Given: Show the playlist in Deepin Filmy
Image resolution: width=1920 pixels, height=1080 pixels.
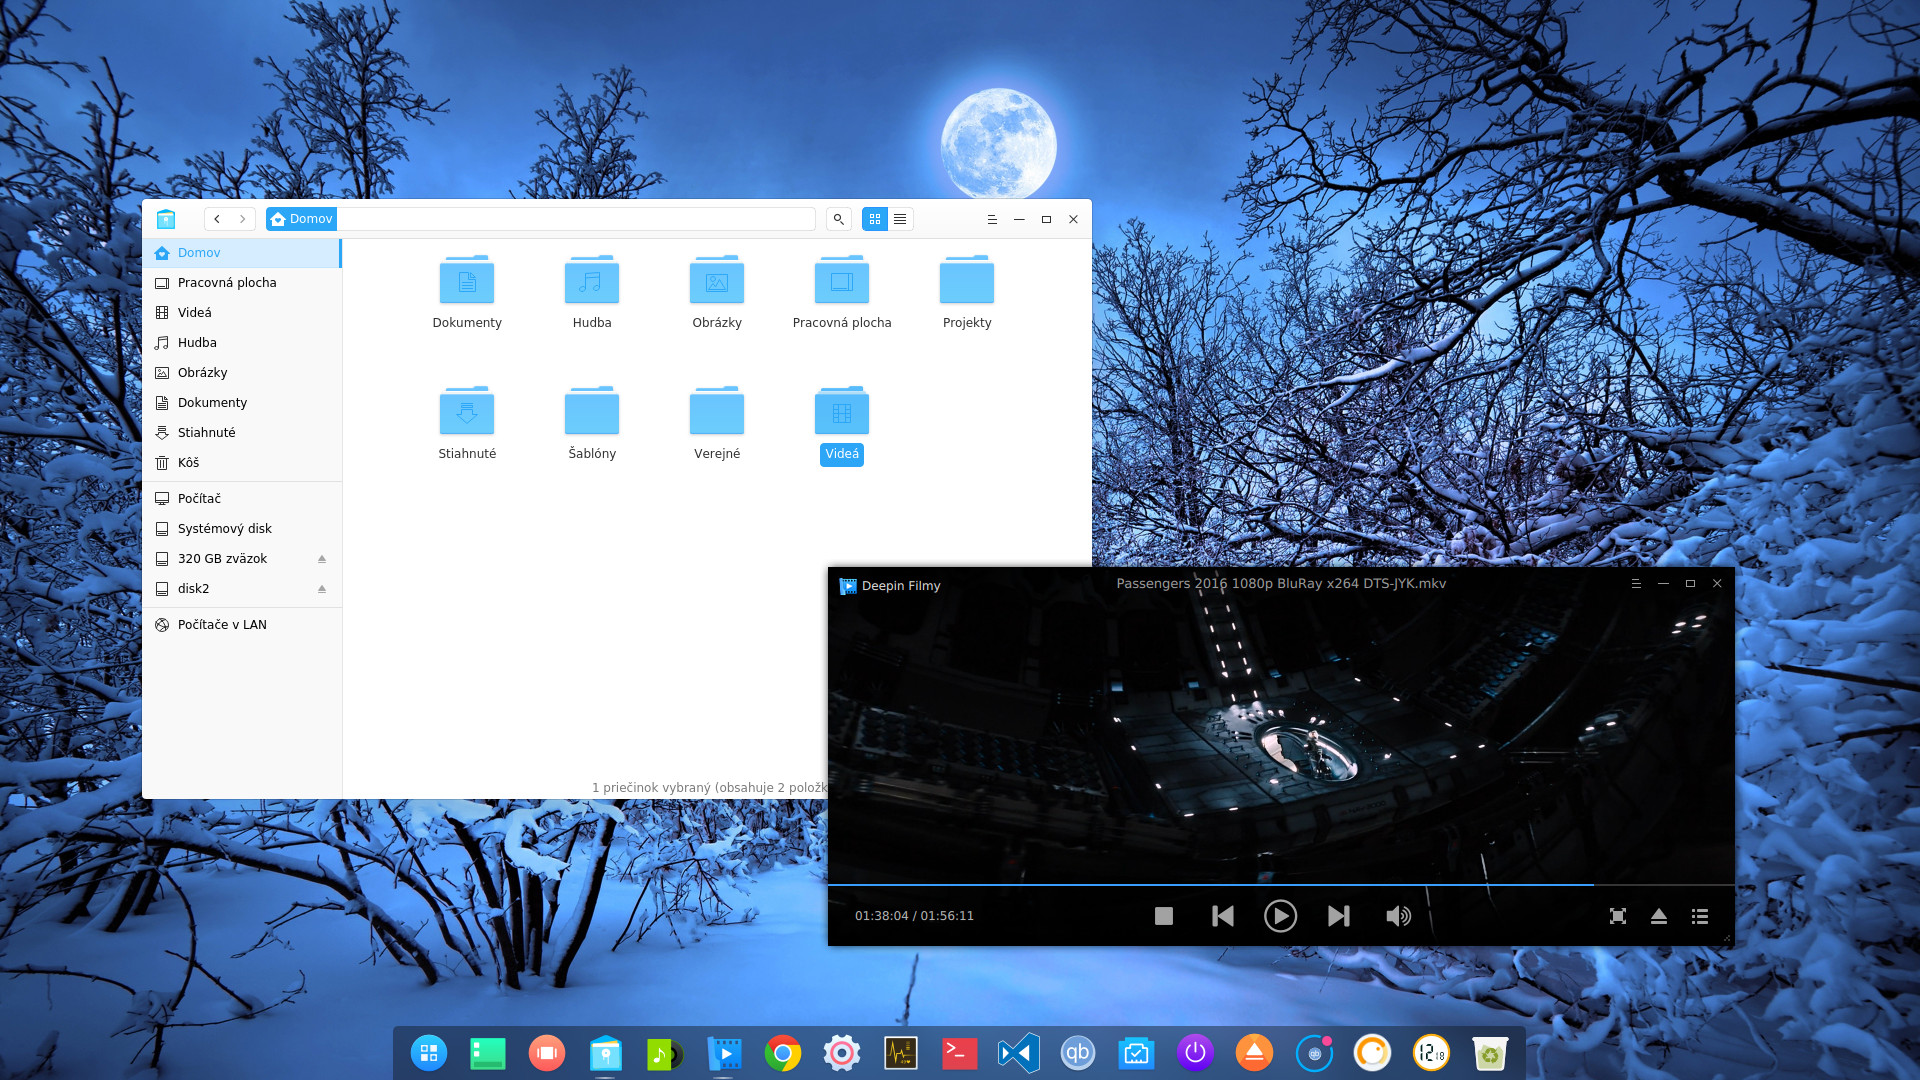Looking at the screenshot, I should pos(1700,916).
